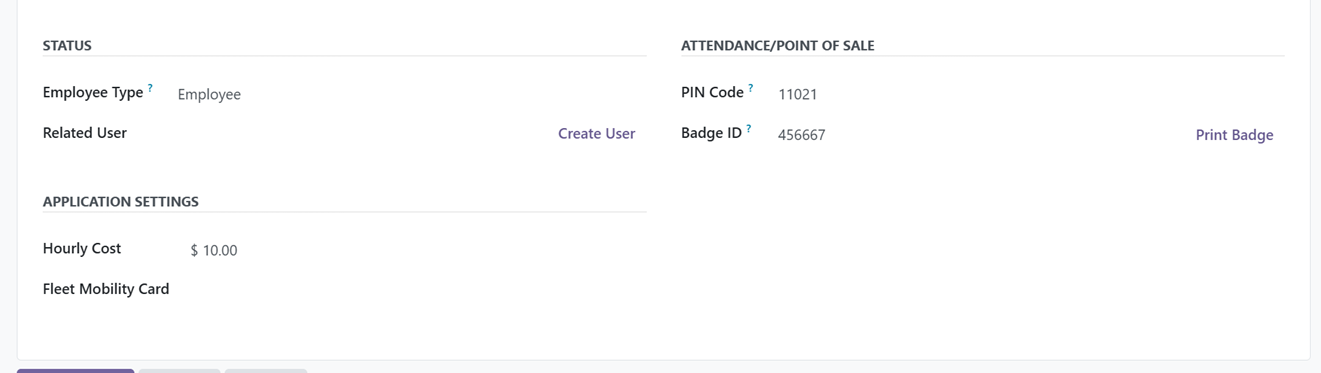Click the PIN Code help question mark

click(751, 88)
